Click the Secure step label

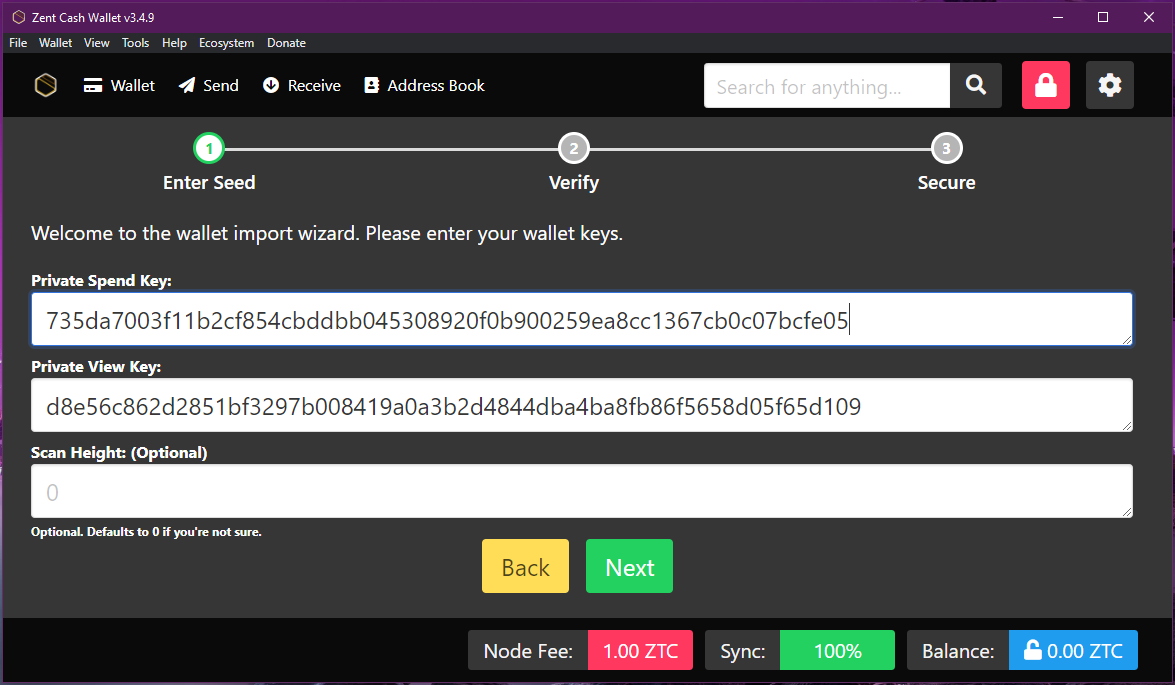[x=946, y=182]
